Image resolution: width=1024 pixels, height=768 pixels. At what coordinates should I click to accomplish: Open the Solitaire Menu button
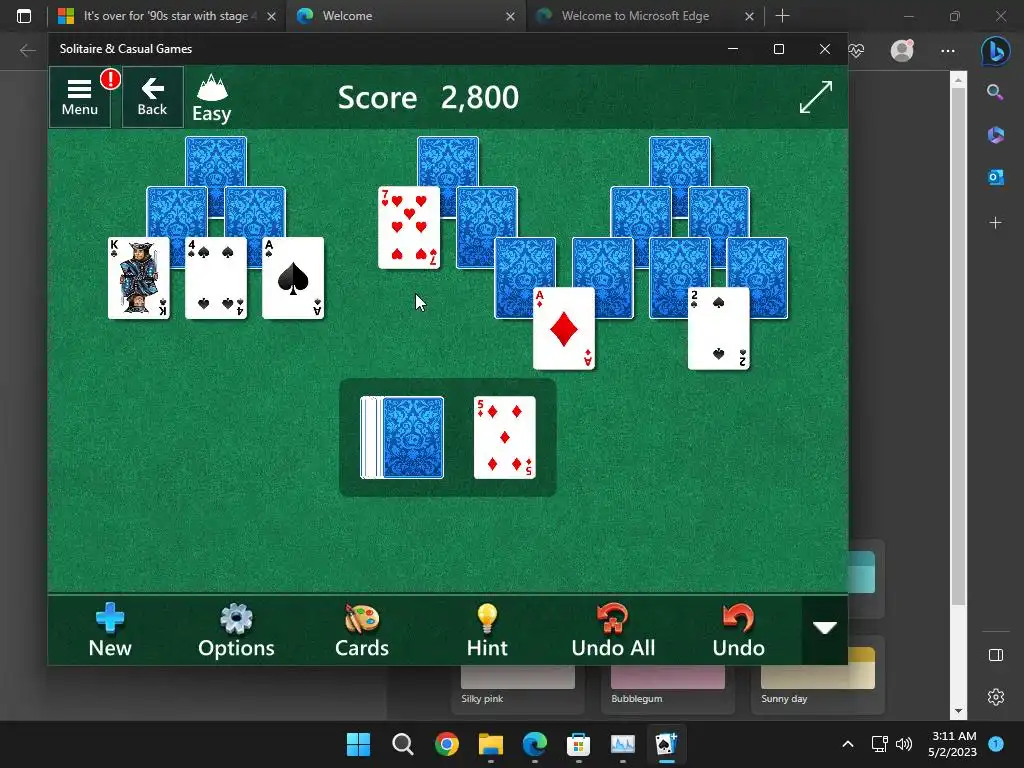[x=80, y=97]
